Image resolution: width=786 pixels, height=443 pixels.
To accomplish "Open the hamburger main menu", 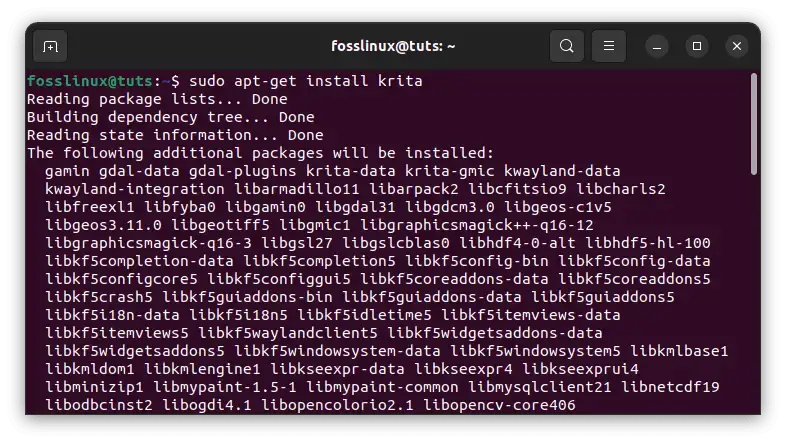I will click(x=609, y=46).
